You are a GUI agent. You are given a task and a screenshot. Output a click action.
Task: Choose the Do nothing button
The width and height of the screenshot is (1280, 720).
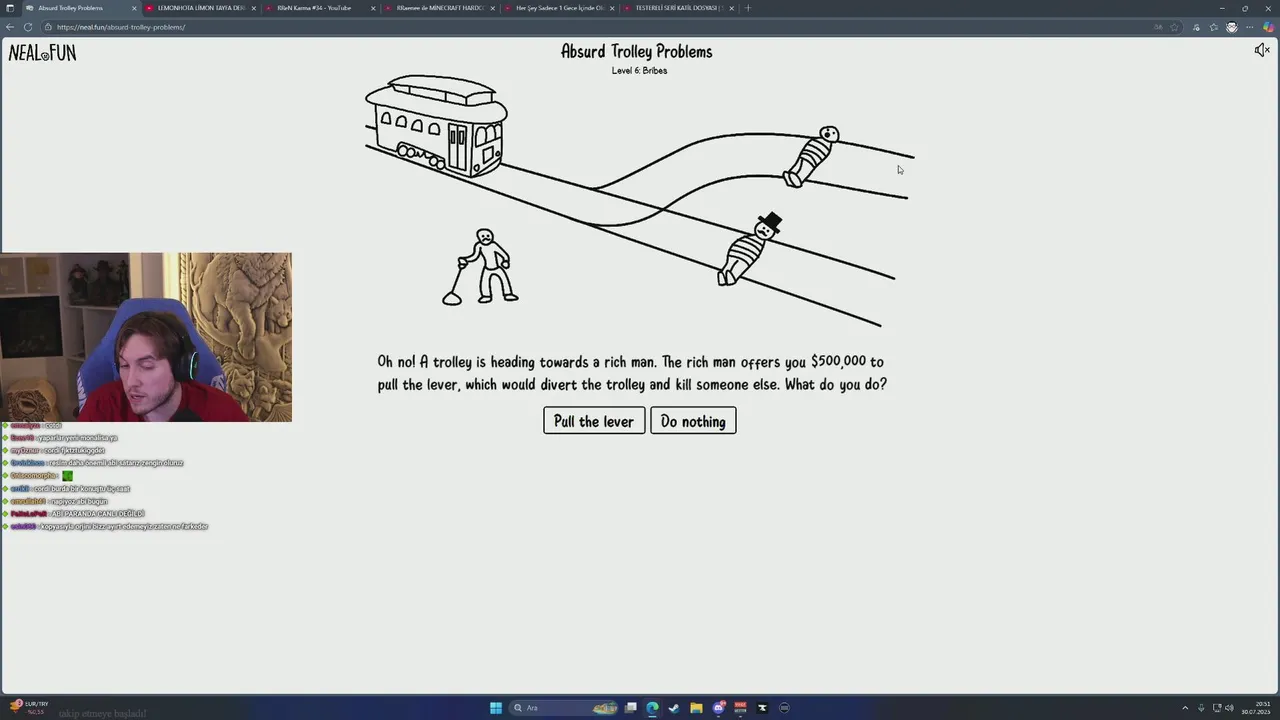(x=693, y=421)
